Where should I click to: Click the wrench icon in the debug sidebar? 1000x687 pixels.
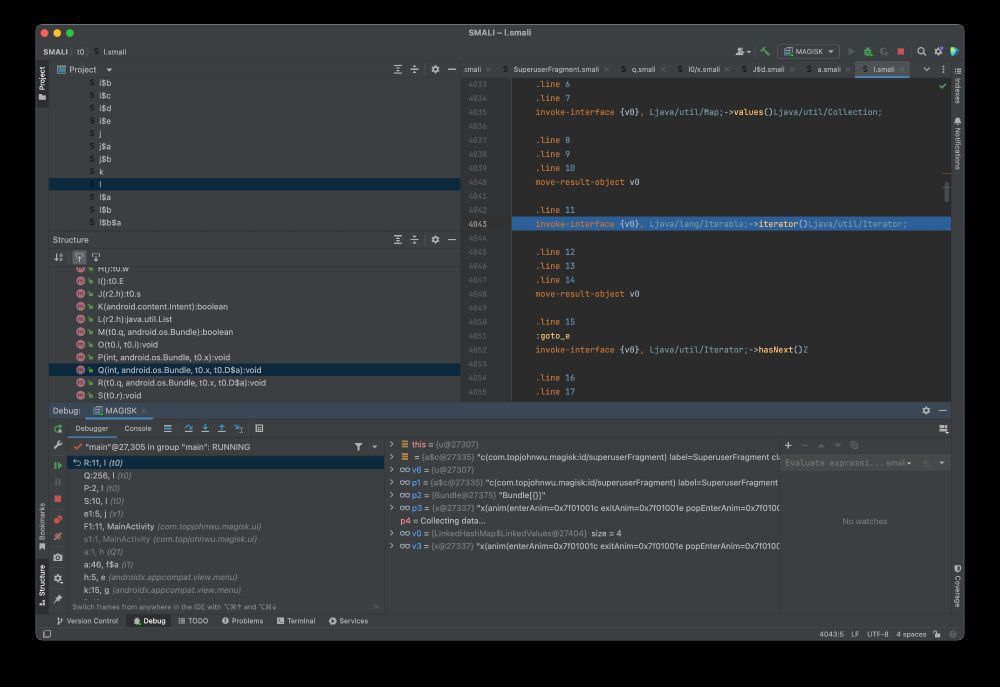tap(58, 445)
